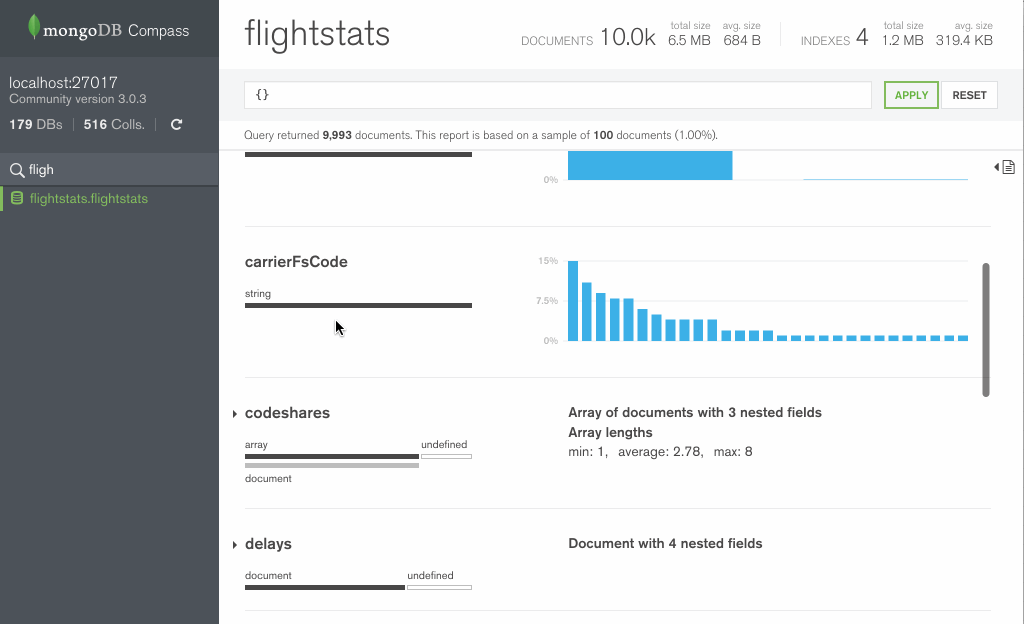Select the tallest bar in carrierFsCode chart
Screen dimensions: 1024x624
tap(573, 301)
